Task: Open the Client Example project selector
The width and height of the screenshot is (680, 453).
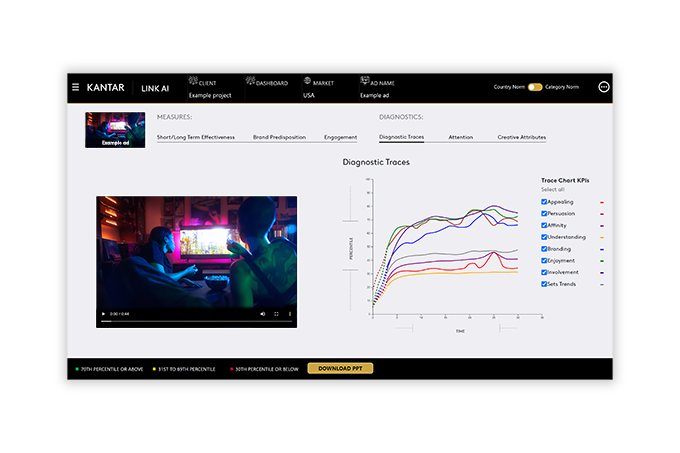Action: [209, 95]
